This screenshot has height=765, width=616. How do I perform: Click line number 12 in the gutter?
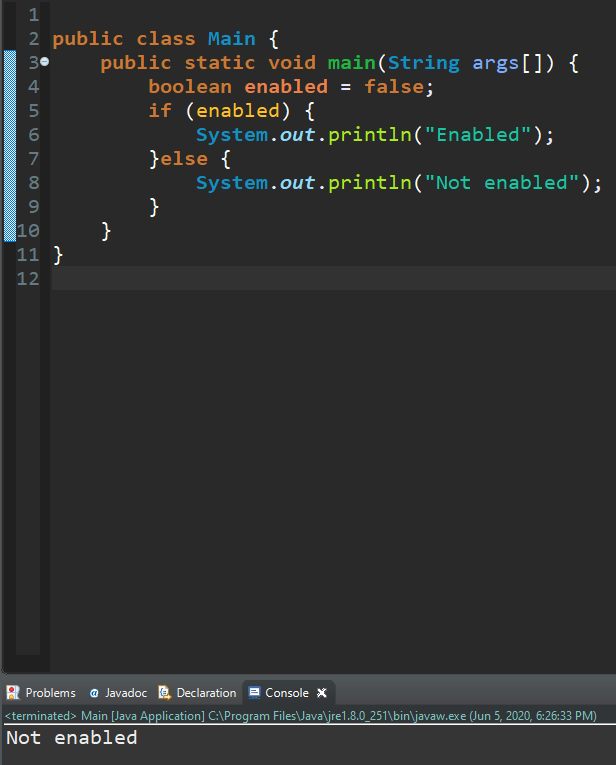(x=28, y=279)
